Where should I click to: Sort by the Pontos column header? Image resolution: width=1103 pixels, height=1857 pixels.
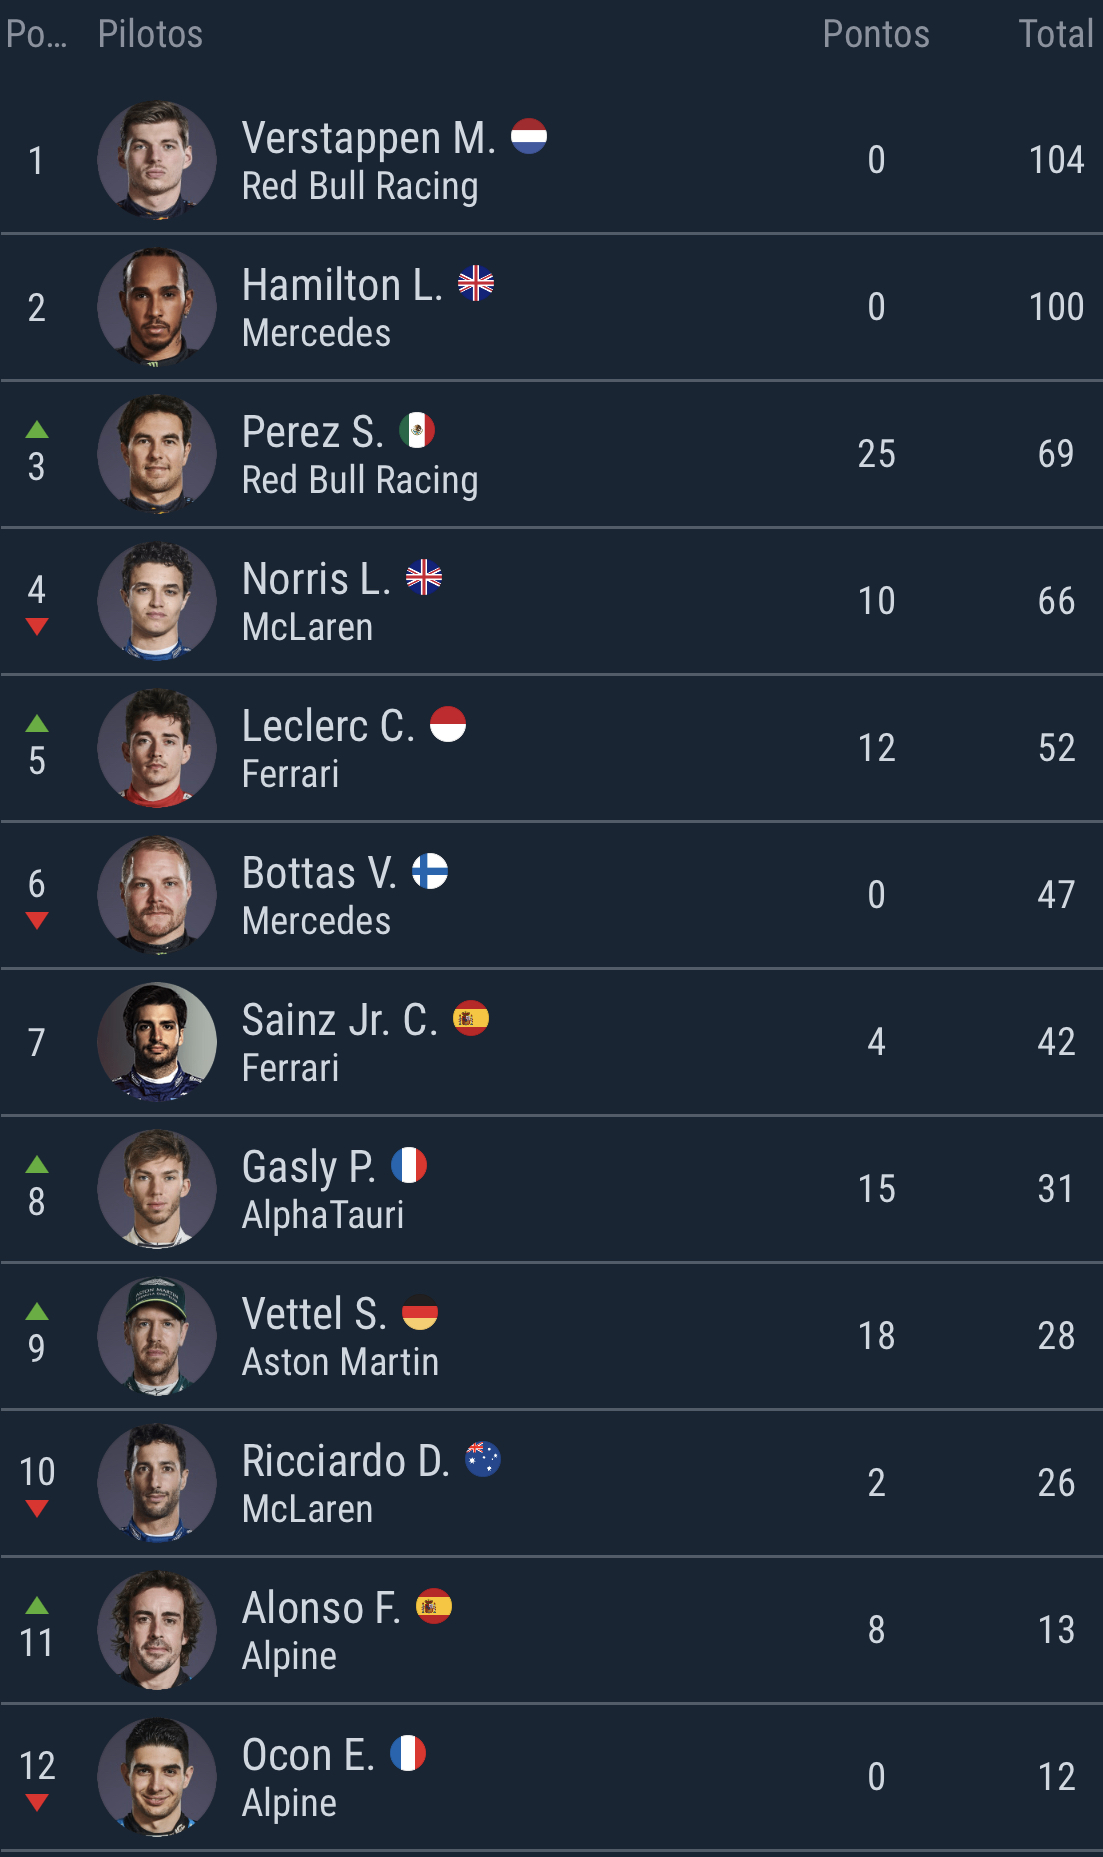[875, 34]
